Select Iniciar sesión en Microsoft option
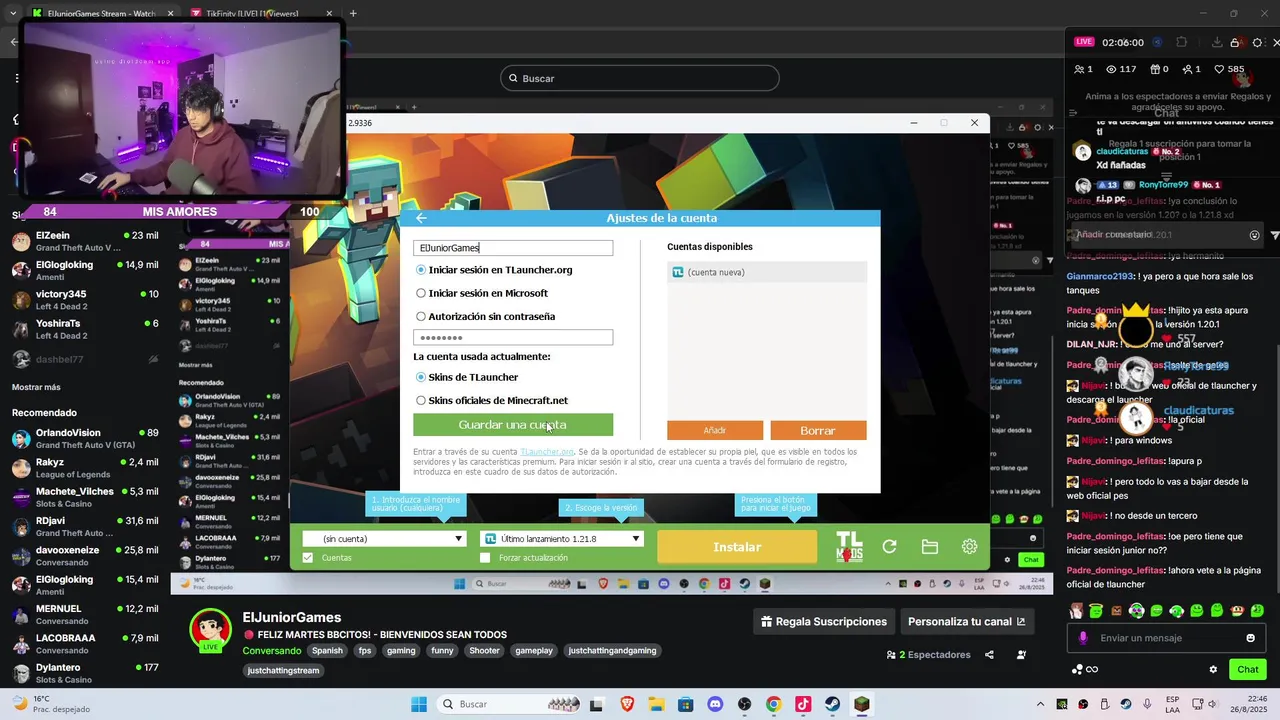The width and height of the screenshot is (1280, 720). click(482, 293)
